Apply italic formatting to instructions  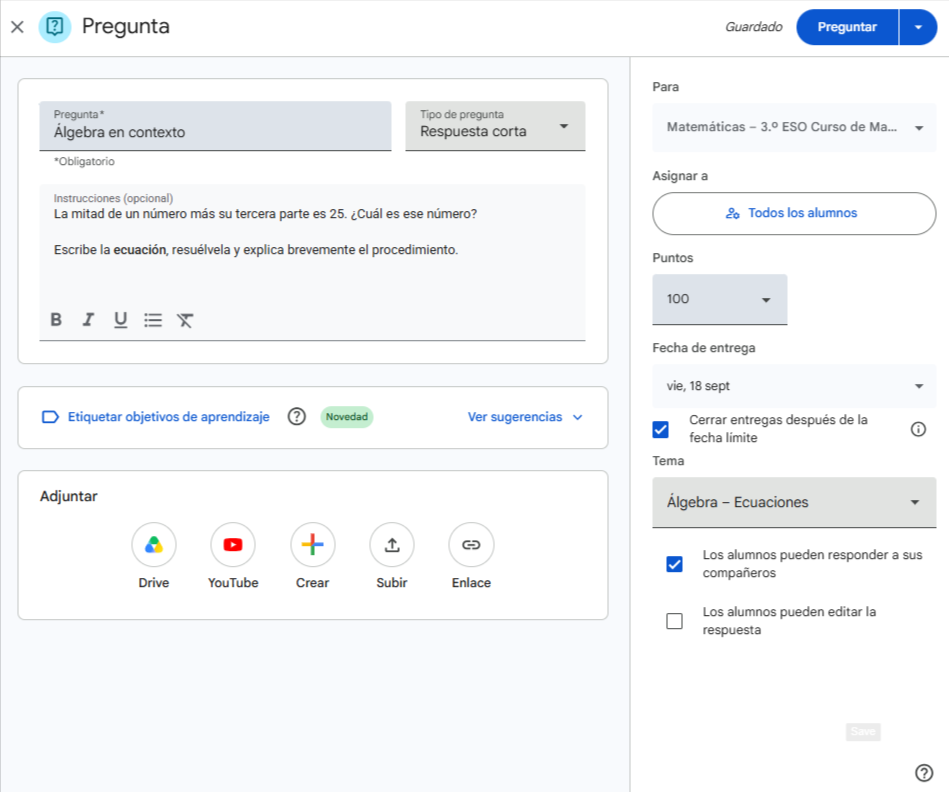88,319
